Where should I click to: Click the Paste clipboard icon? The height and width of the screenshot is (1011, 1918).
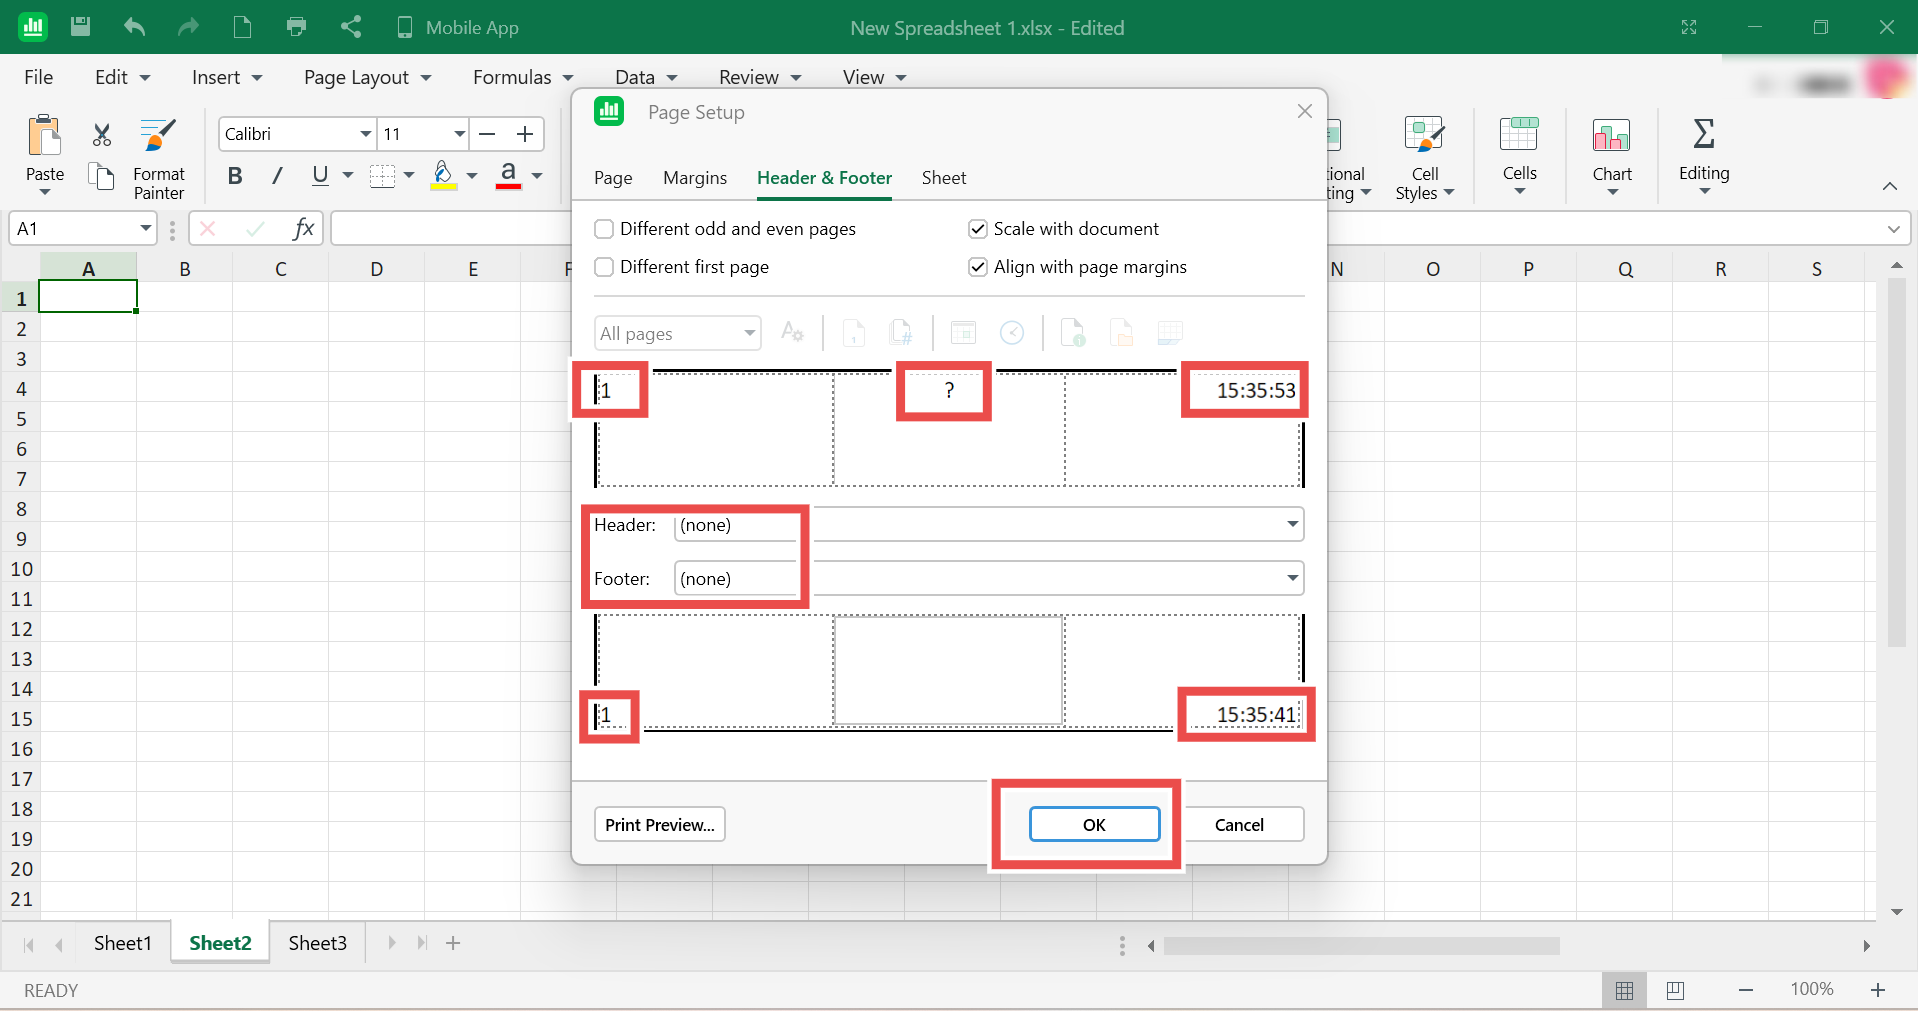[x=45, y=136]
